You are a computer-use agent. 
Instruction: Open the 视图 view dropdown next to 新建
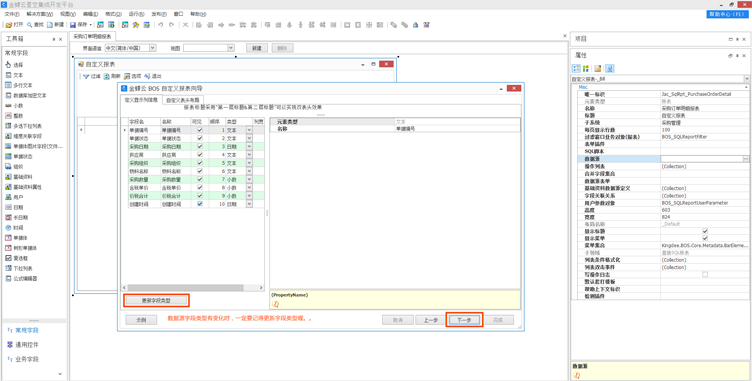point(231,48)
